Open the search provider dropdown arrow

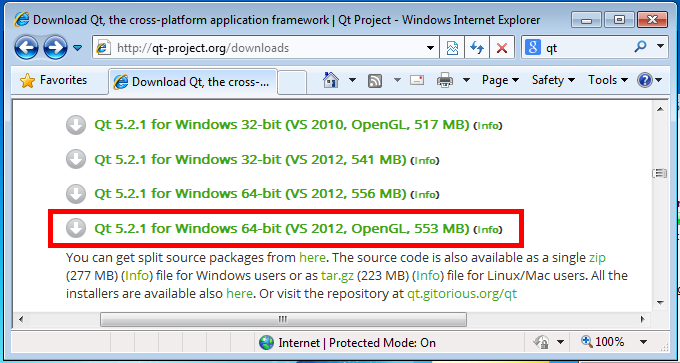660,47
